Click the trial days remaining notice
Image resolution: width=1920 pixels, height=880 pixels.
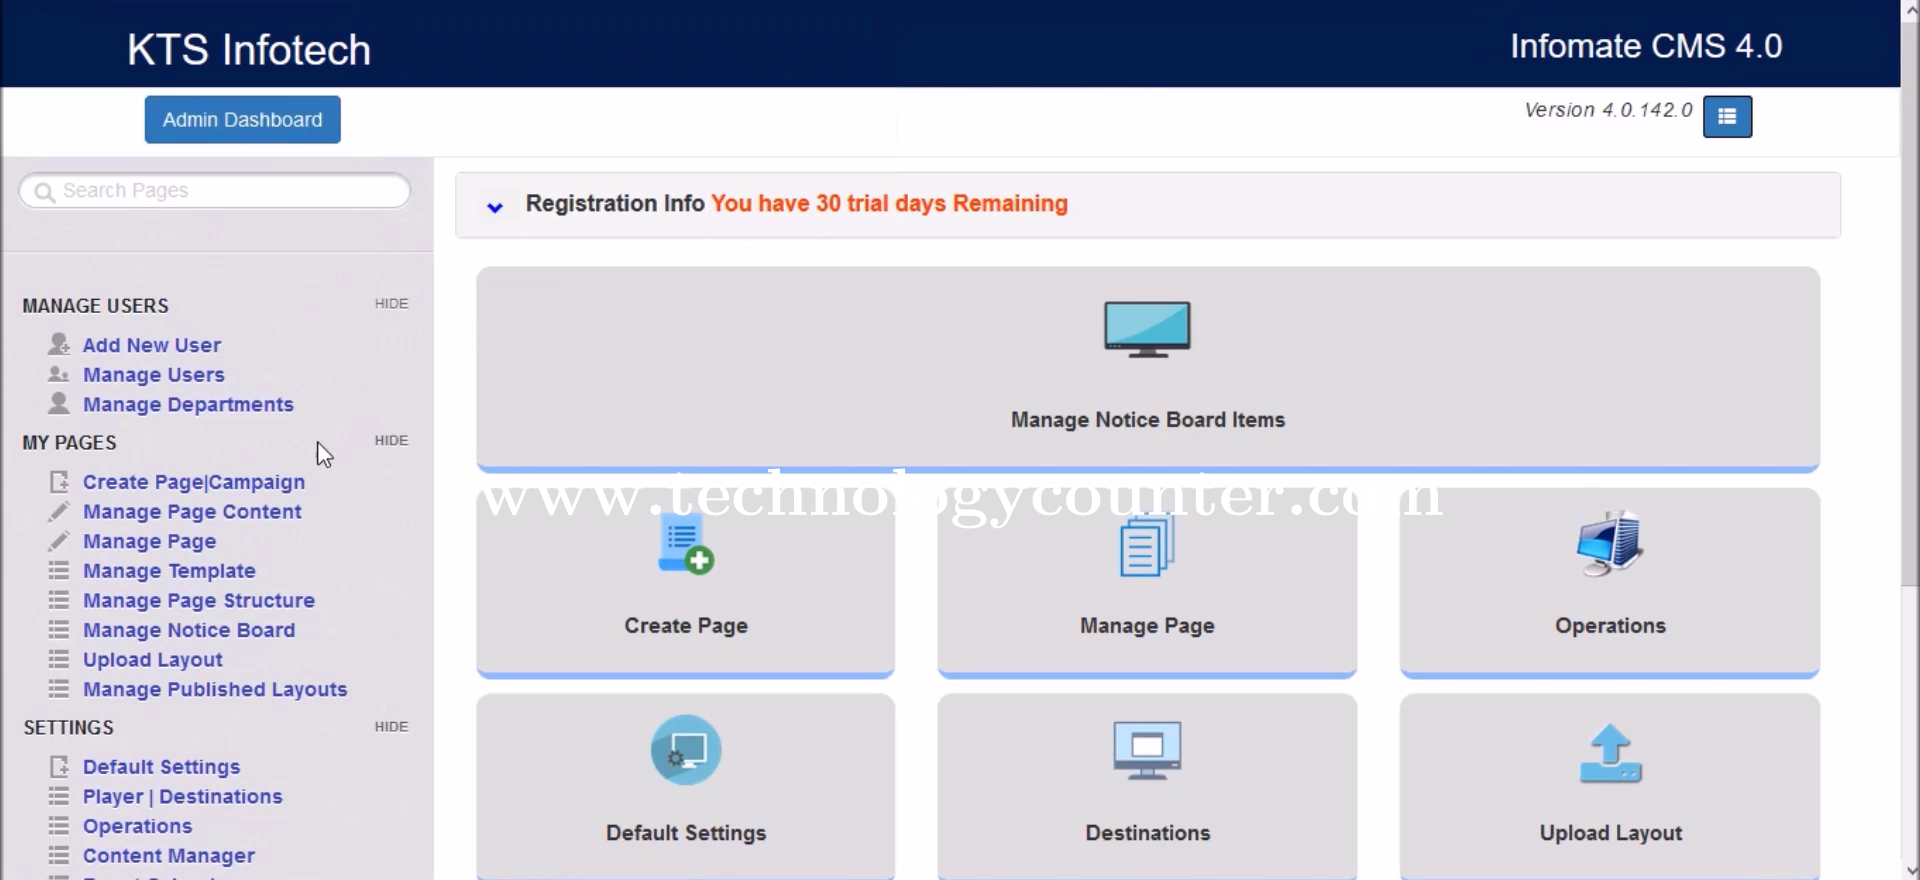[x=889, y=204]
